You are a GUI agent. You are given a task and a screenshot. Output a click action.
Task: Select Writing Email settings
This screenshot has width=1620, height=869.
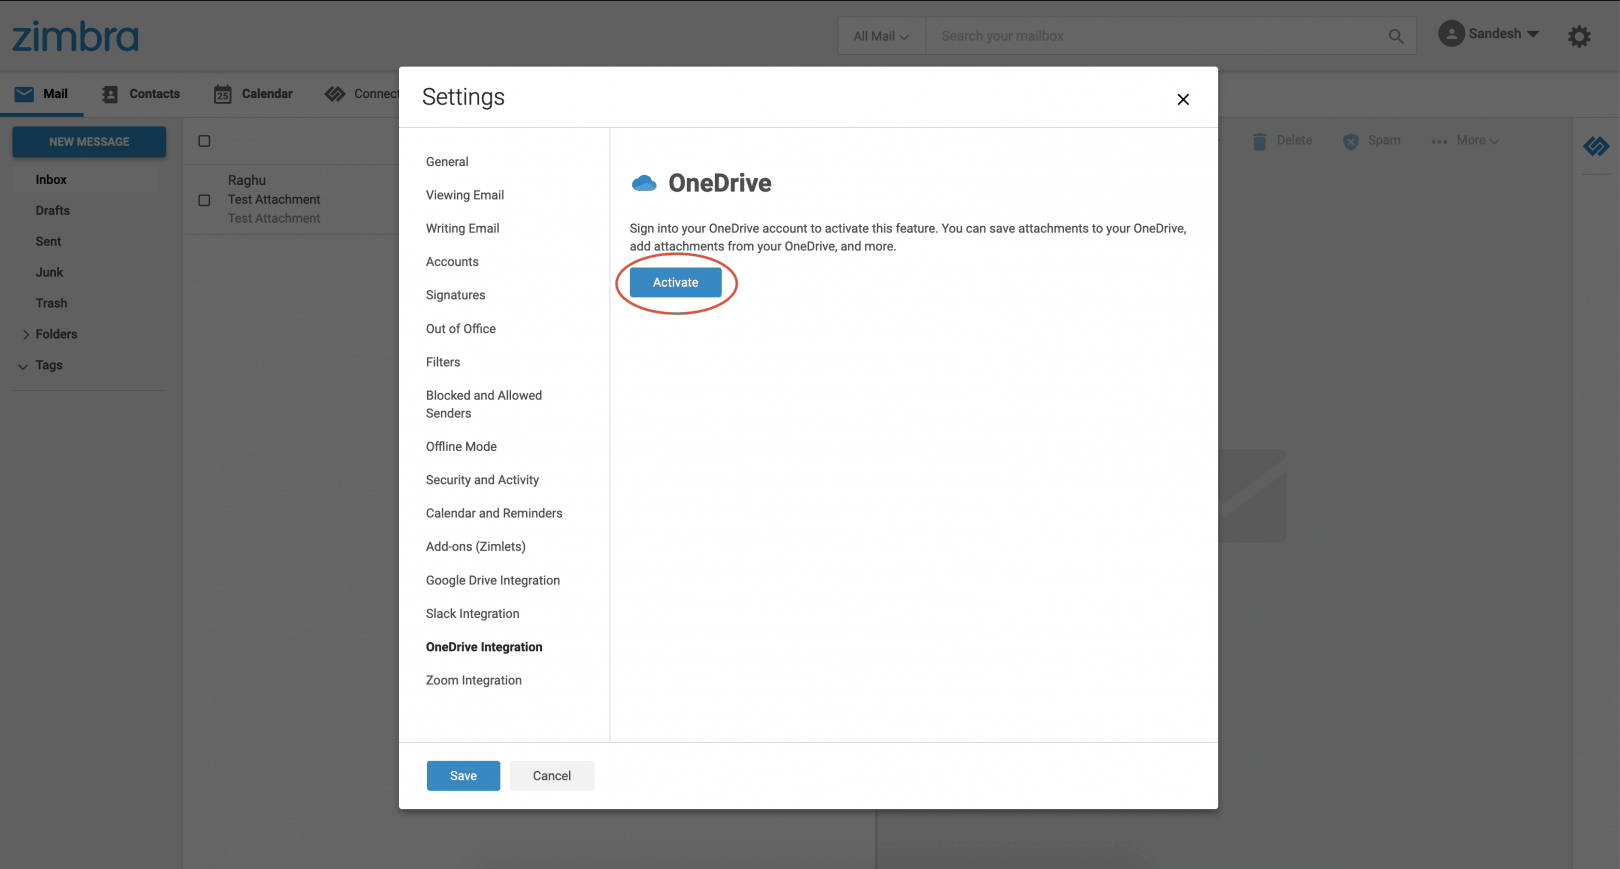pyautogui.click(x=463, y=228)
